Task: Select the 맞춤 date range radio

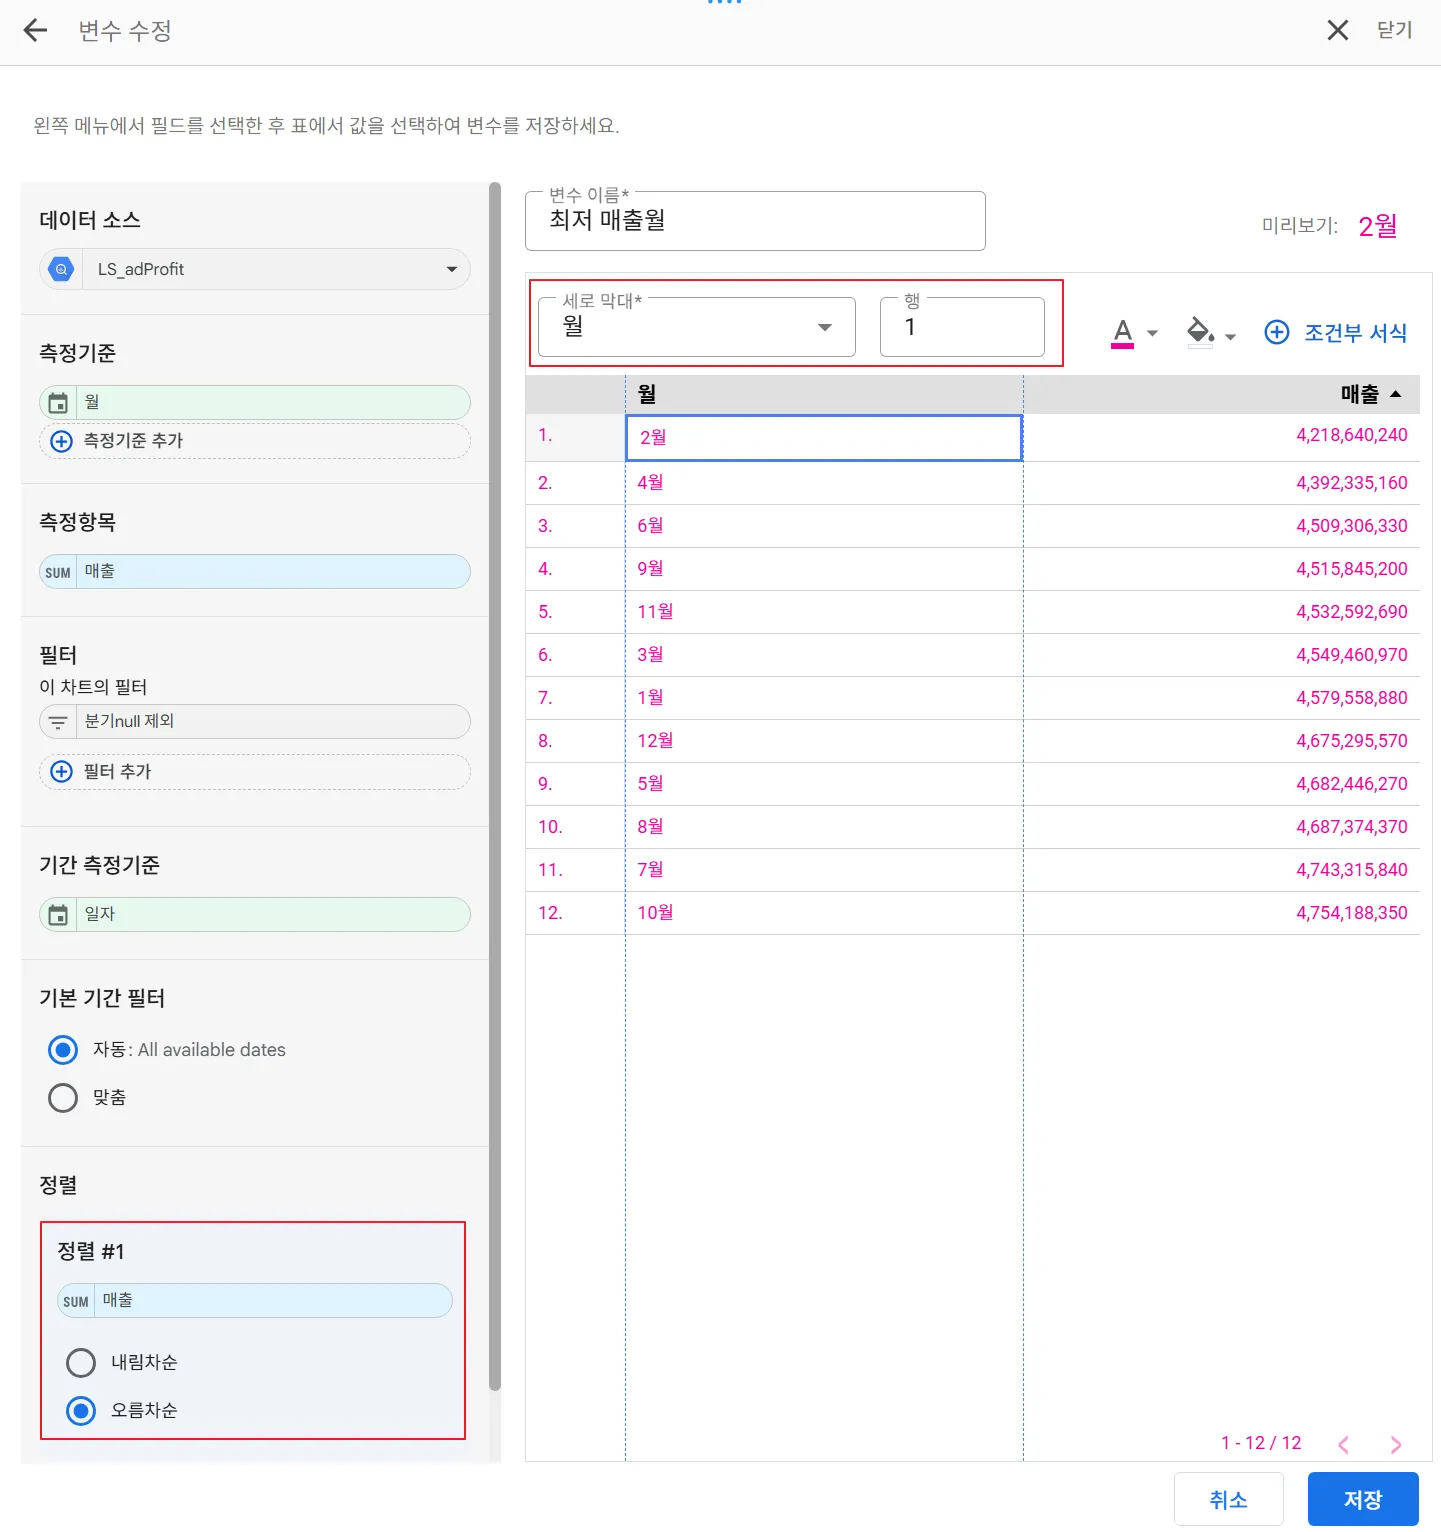Action: (63, 1097)
